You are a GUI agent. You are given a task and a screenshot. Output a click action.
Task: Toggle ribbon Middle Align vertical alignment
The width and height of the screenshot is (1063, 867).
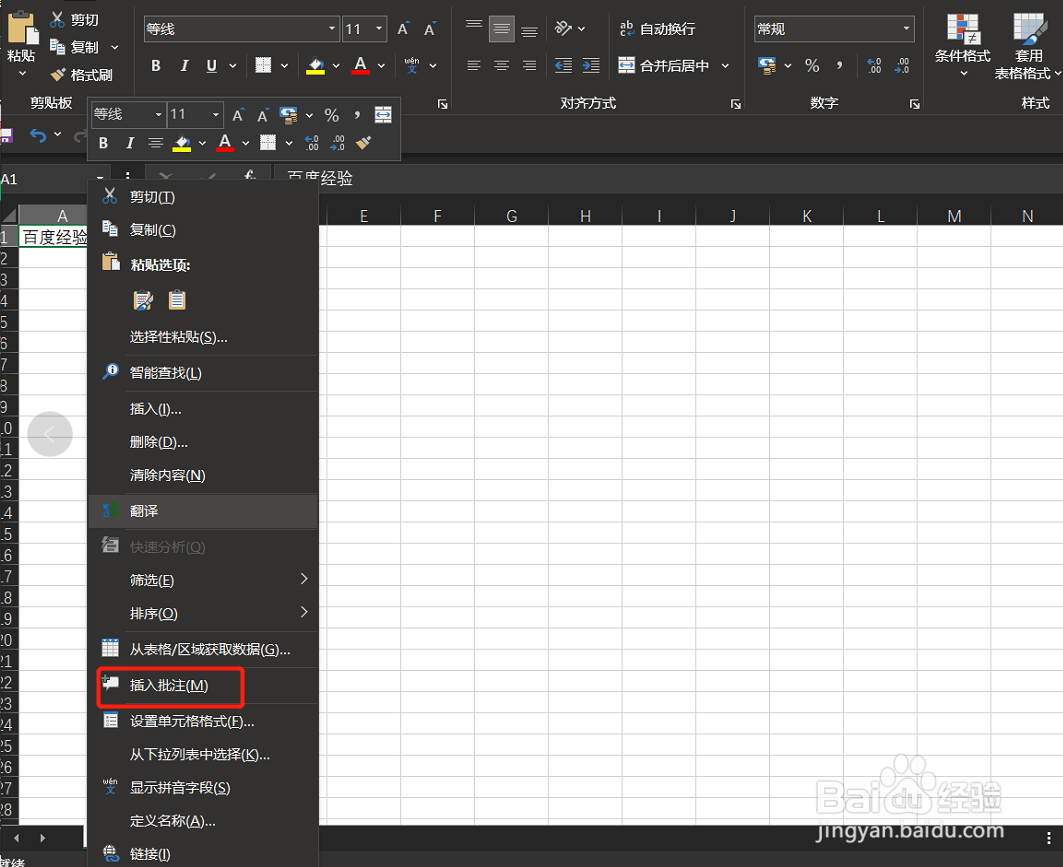click(x=502, y=28)
